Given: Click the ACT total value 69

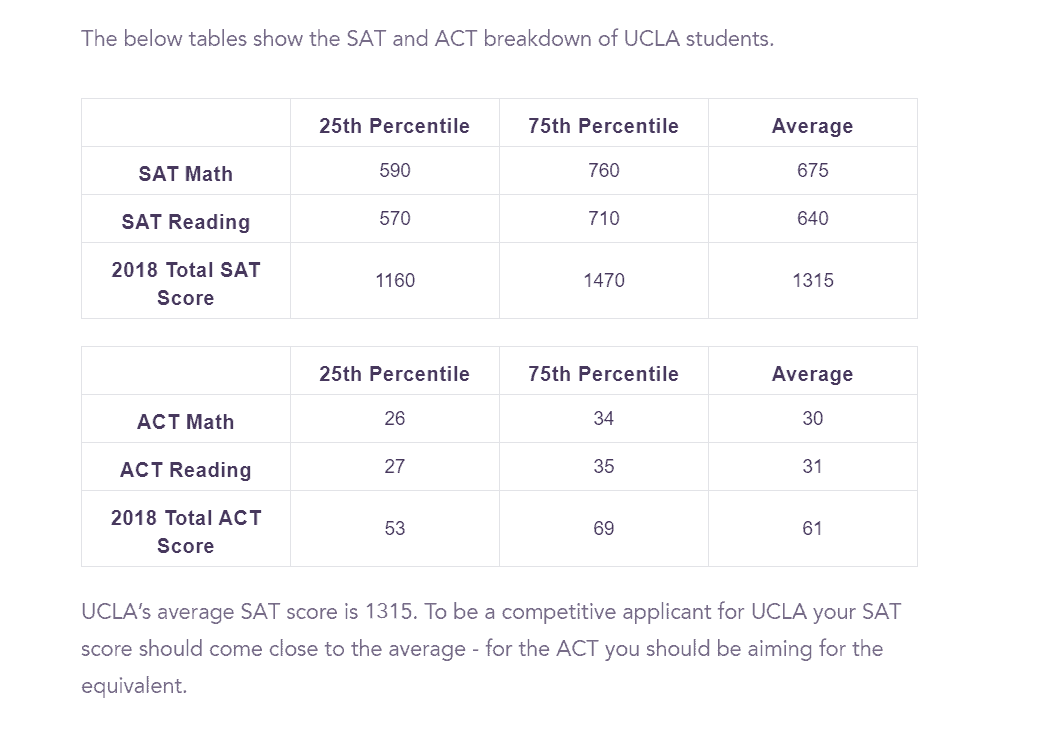Looking at the screenshot, I should tap(604, 528).
